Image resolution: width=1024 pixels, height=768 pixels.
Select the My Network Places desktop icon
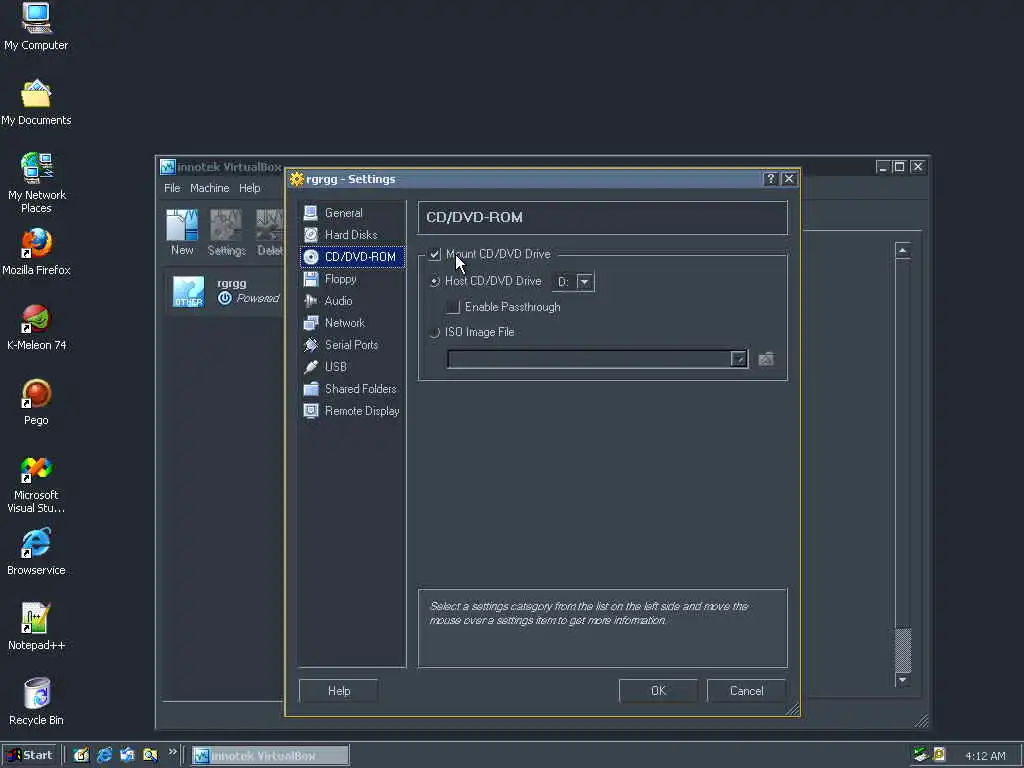[x=36, y=183]
